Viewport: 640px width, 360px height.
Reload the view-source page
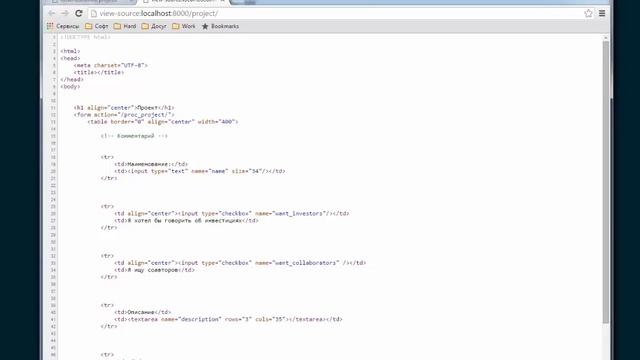pyautogui.click(x=79, y=13)
